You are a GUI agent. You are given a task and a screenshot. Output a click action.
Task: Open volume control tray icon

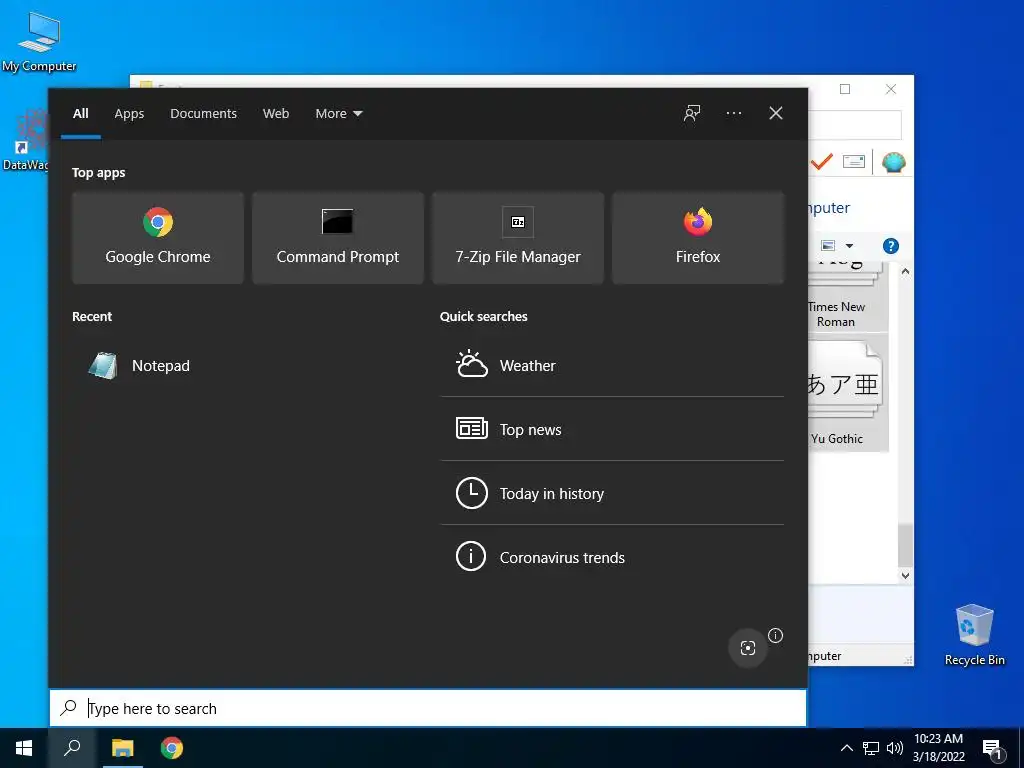click(x=895, y=748)
